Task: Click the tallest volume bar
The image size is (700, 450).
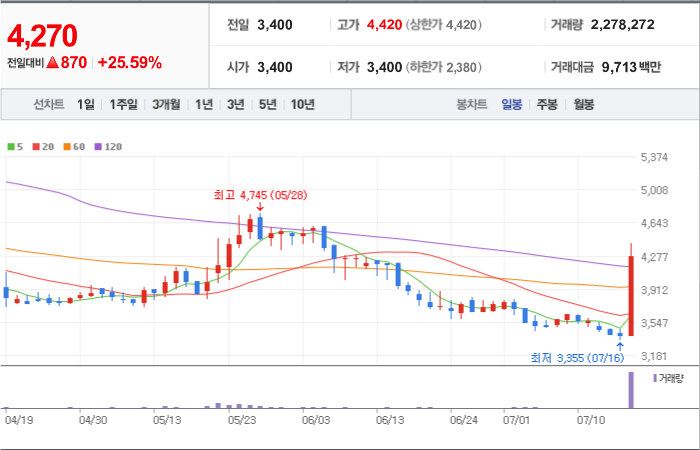Action: pos(631,390)
